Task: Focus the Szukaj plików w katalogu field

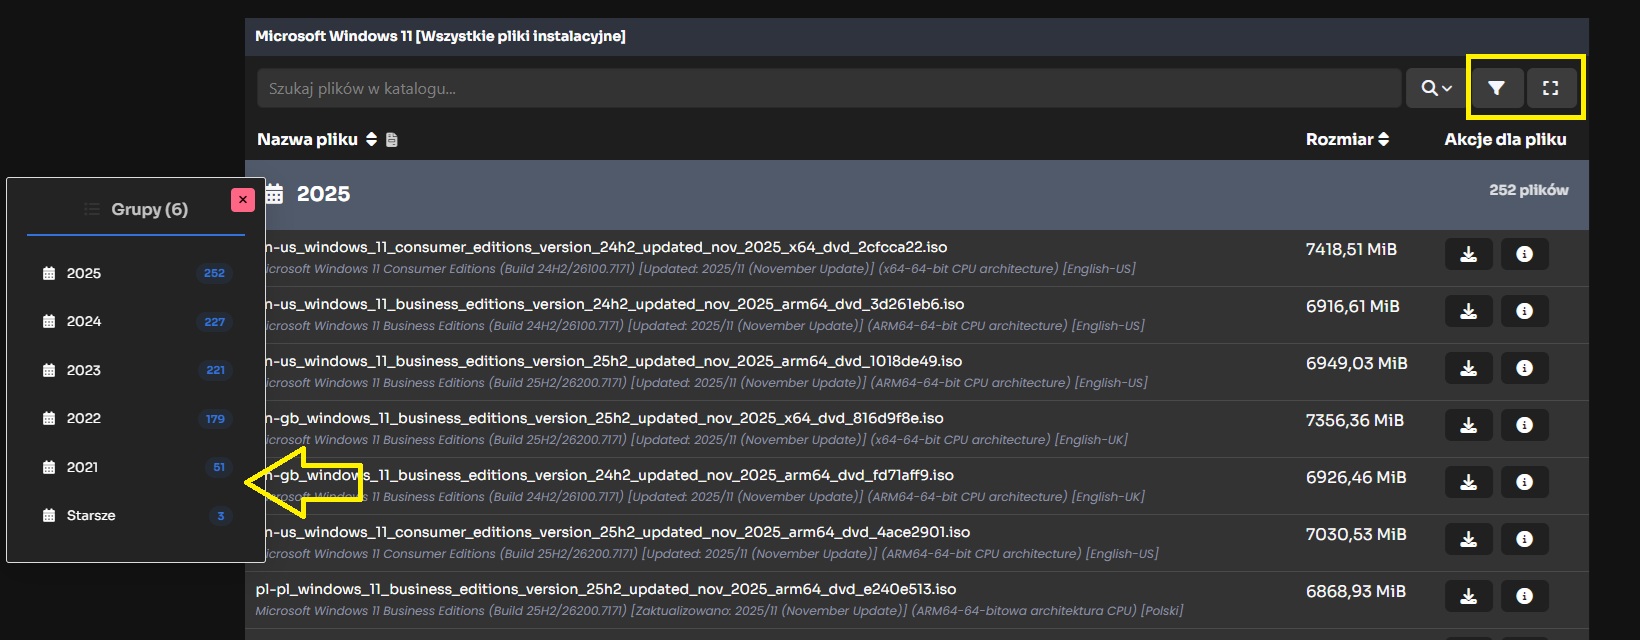Action: pyautogui.click(x=828, y=88)
